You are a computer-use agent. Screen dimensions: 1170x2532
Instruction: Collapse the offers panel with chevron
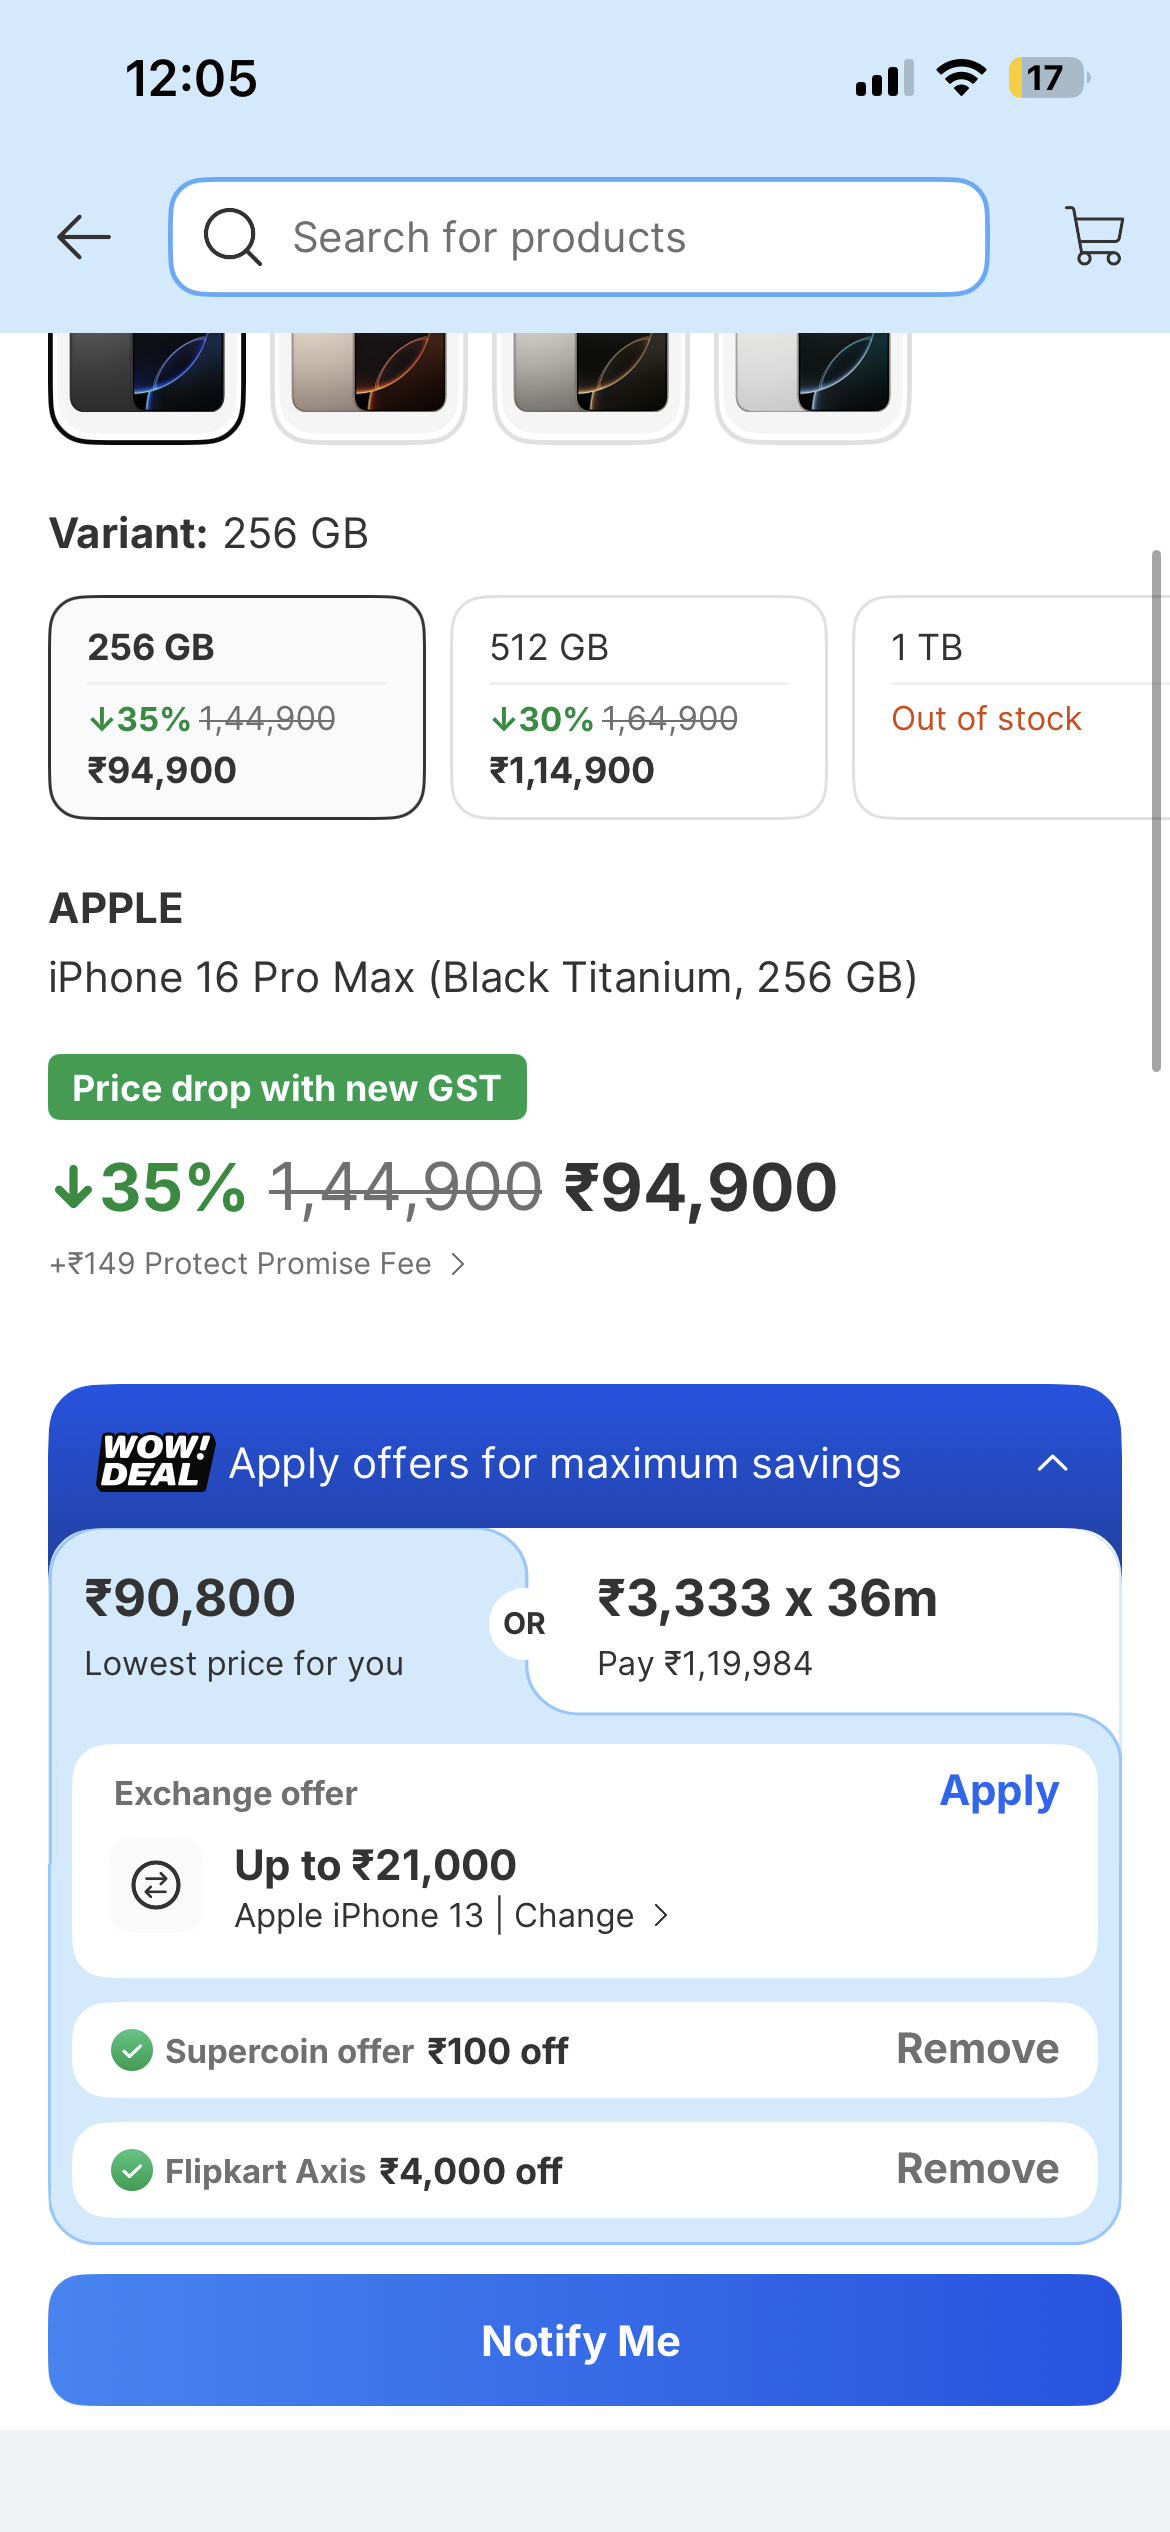pos(1053,1463)
